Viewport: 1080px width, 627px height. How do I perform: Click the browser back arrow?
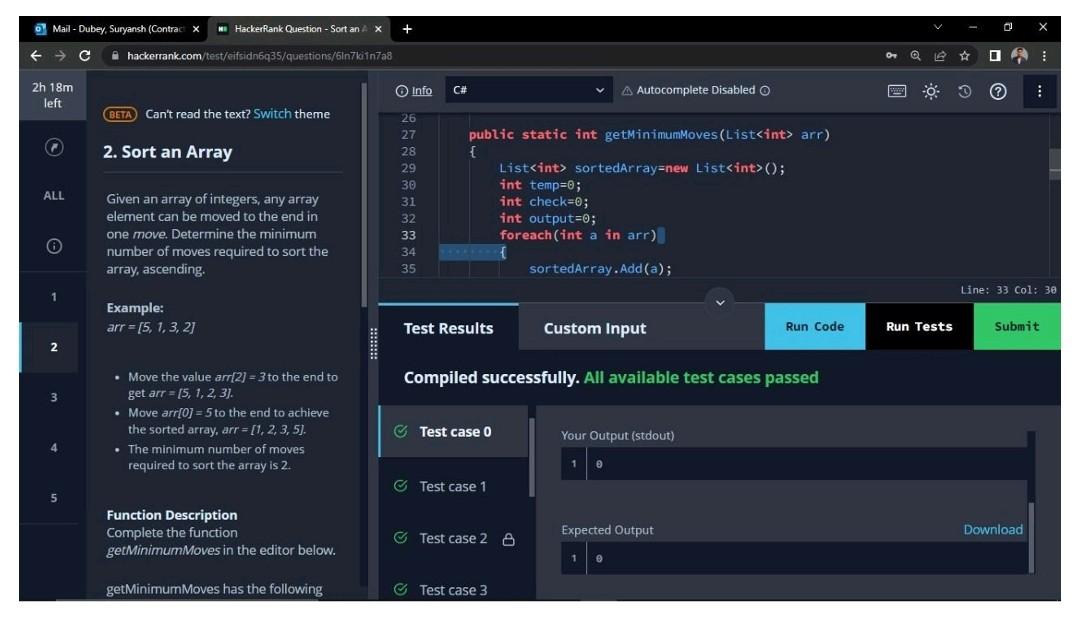tap(36, 56)
